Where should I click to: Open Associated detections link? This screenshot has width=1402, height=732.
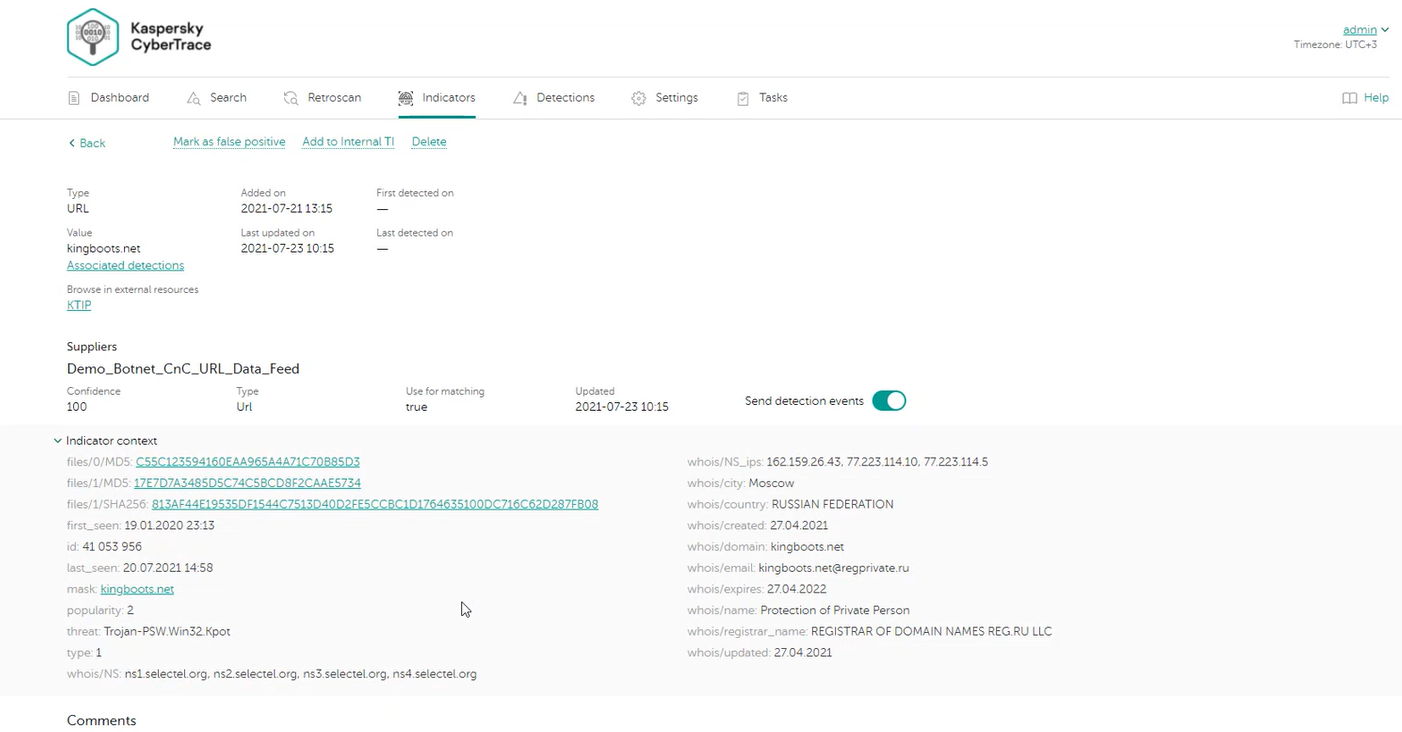[125, 266]
